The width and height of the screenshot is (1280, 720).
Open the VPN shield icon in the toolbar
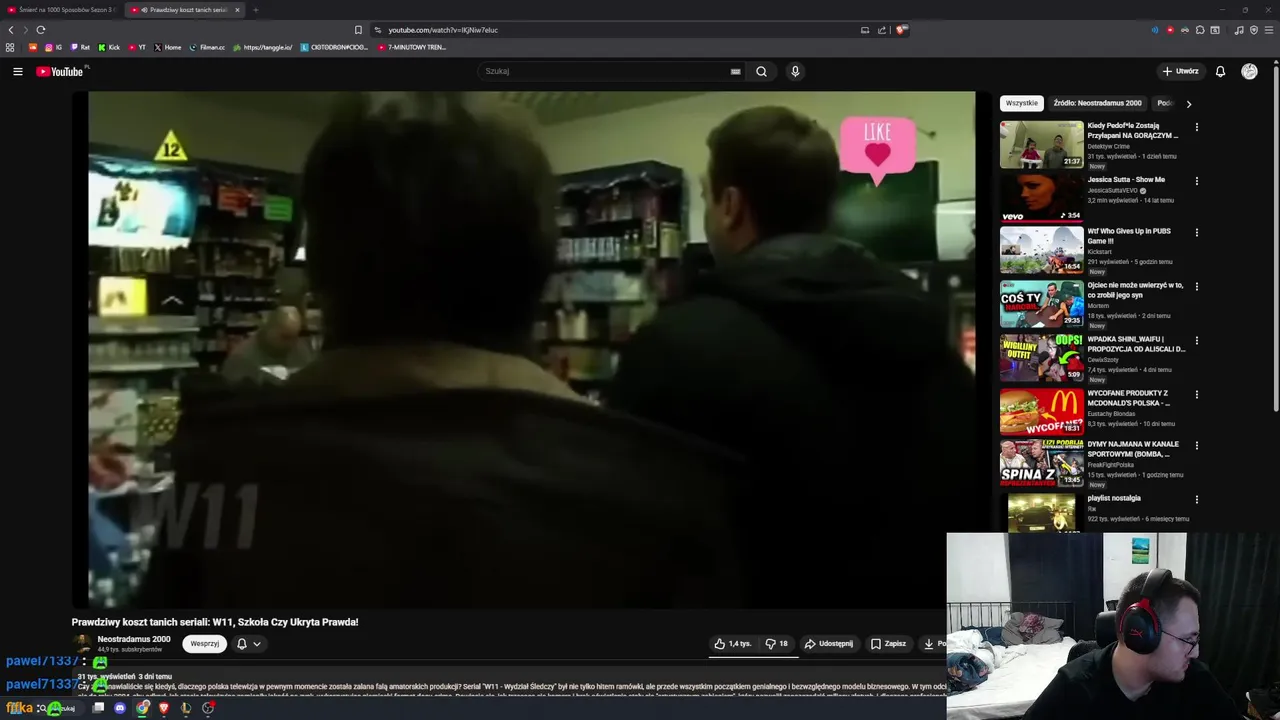(x=1254, y=30)
